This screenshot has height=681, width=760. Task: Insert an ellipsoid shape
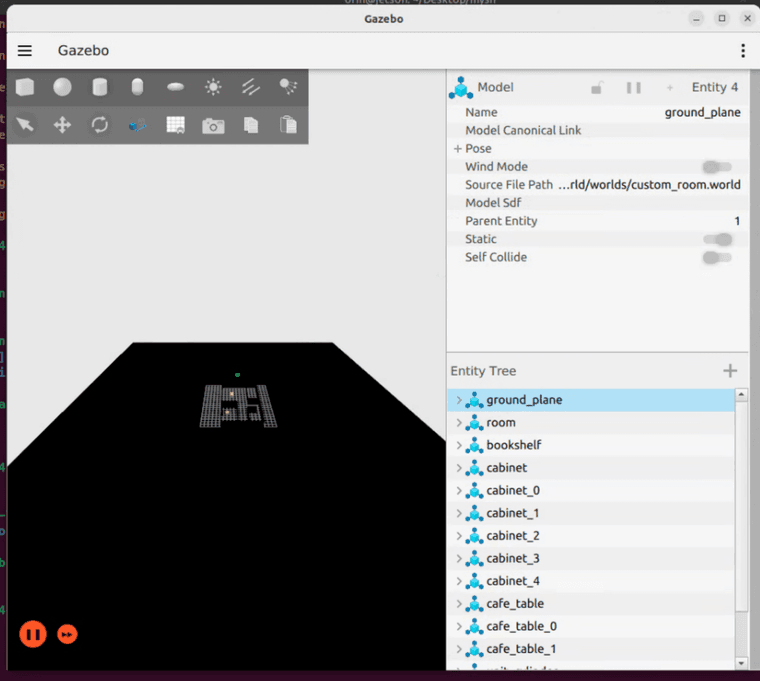click(x=175, y=87)
